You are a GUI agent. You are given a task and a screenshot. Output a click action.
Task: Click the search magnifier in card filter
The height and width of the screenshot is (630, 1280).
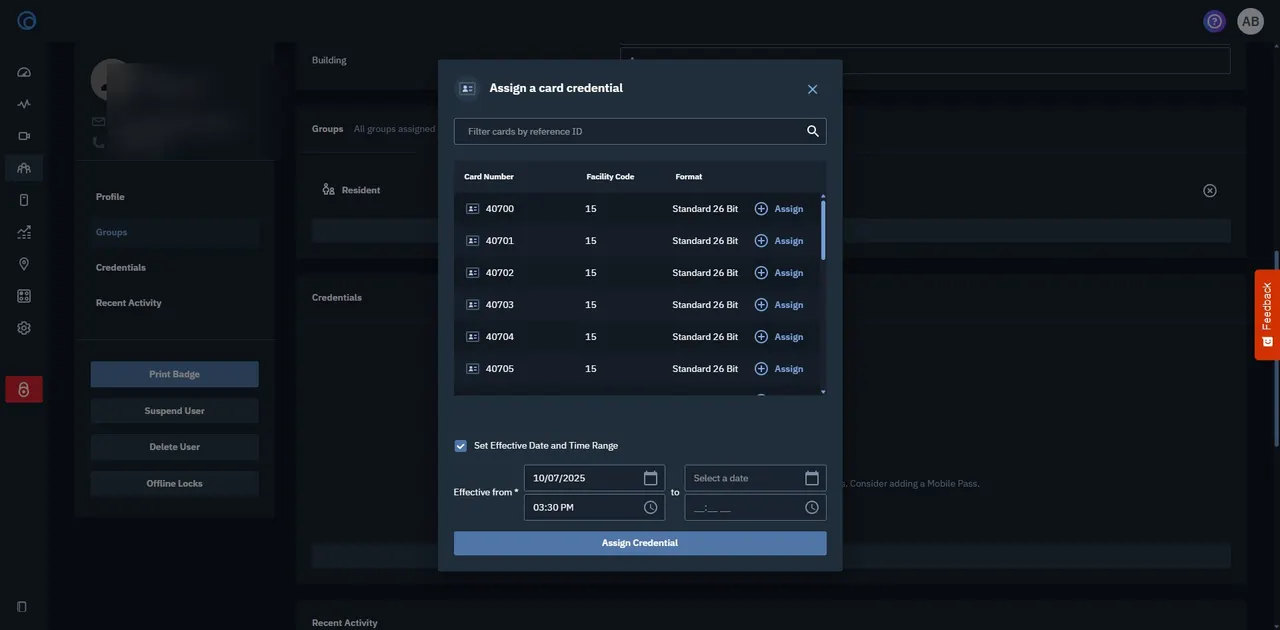tap(813, 131)
